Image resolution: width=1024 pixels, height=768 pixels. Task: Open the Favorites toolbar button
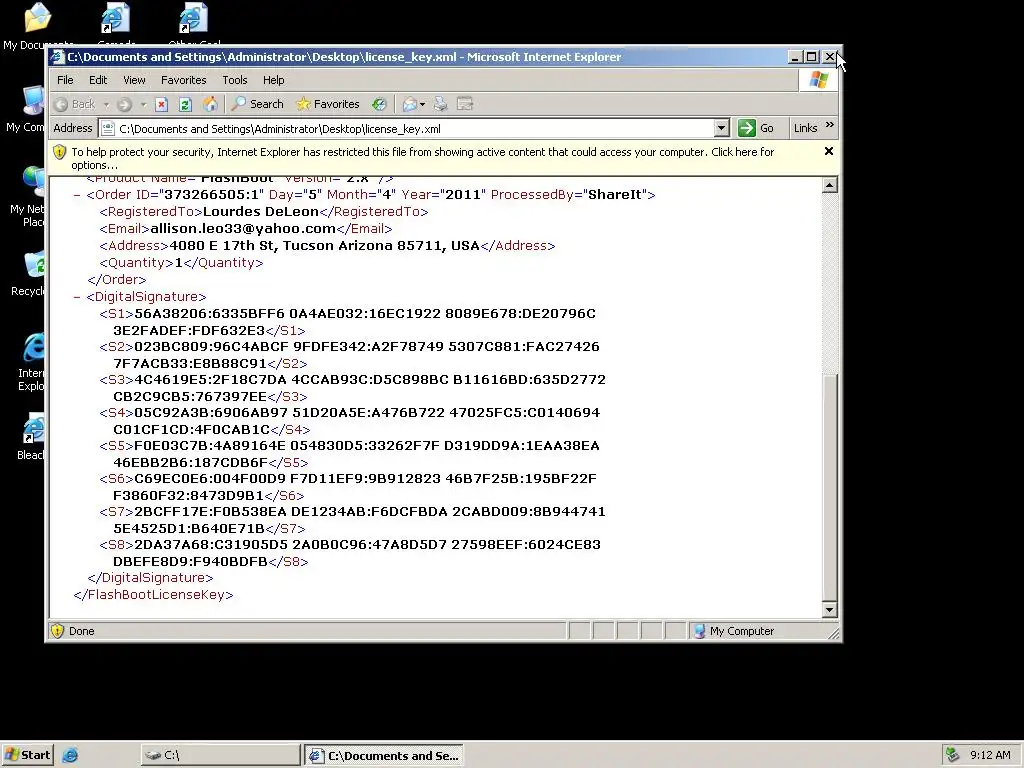point(328,104)
